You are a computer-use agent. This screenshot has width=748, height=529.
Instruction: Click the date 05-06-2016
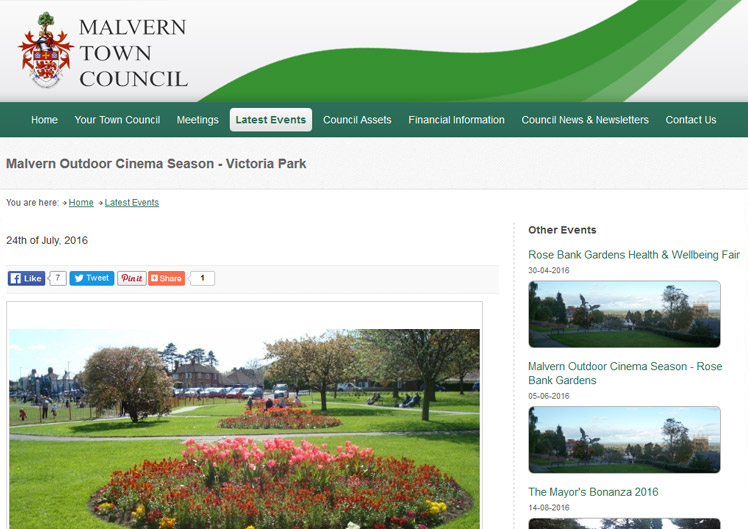(549, 396)
